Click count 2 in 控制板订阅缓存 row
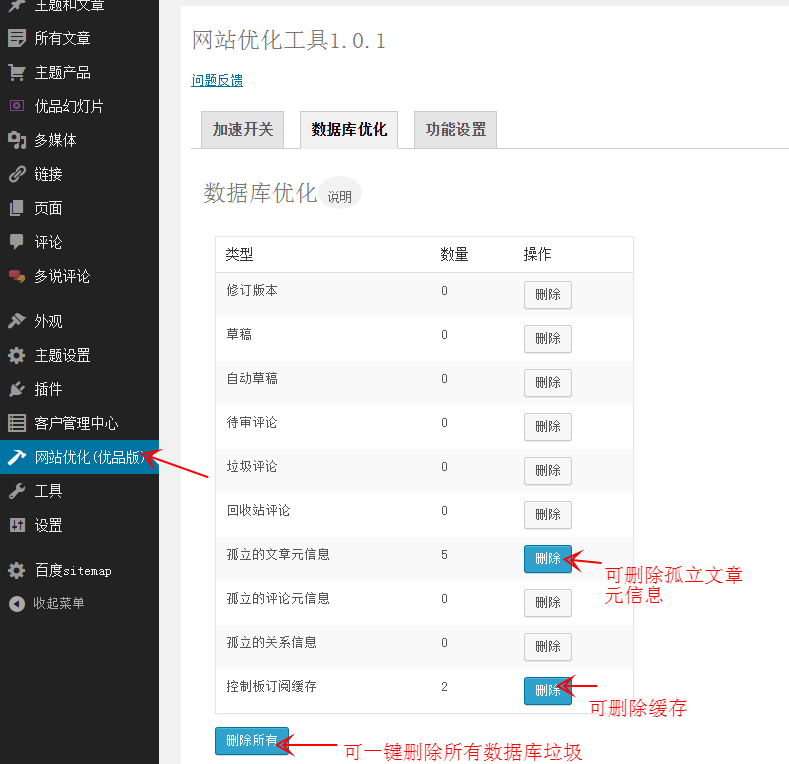Viewport: 789px width, 764px height. pyautogui.click(x=444, y=686)
